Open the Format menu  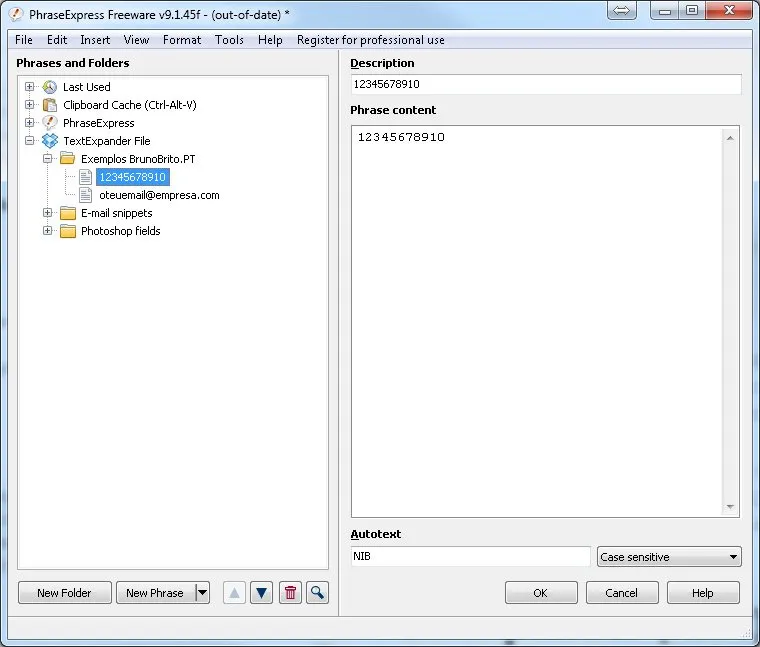pos(182,40)
